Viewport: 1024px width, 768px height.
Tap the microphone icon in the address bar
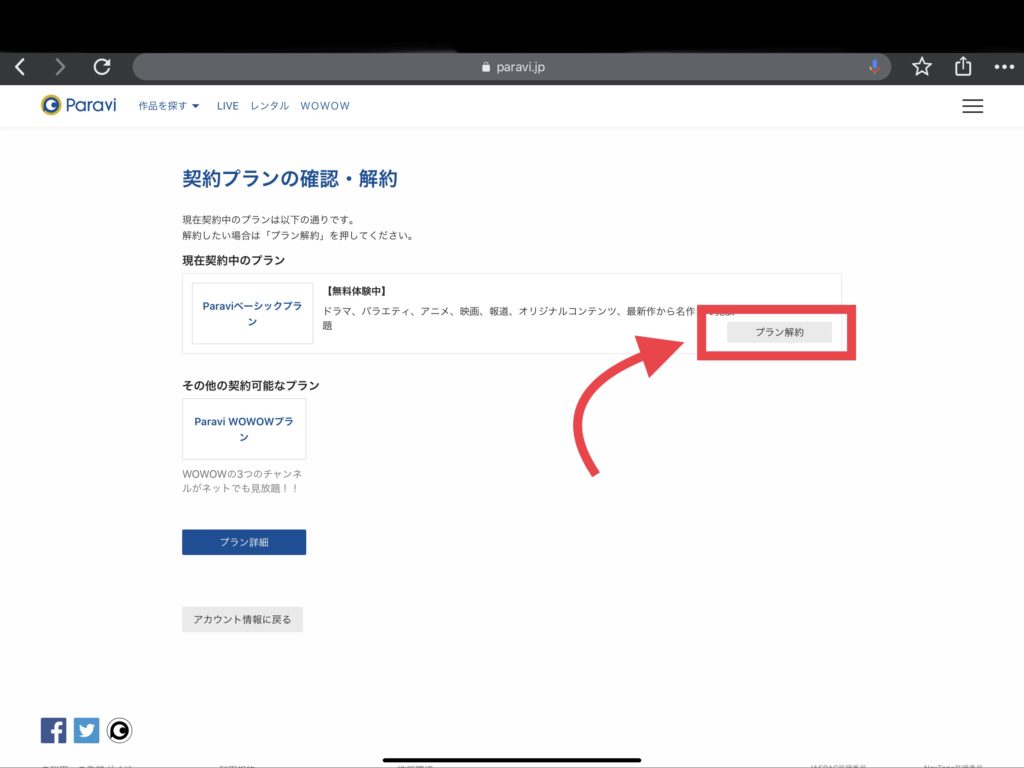pyautogui.click(x=874, y=67)
